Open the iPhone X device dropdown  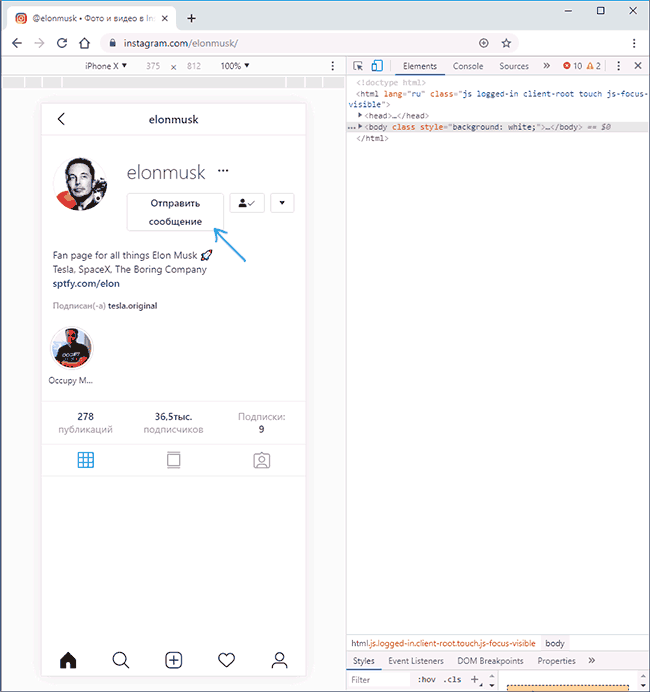click(x=106, y=66)
